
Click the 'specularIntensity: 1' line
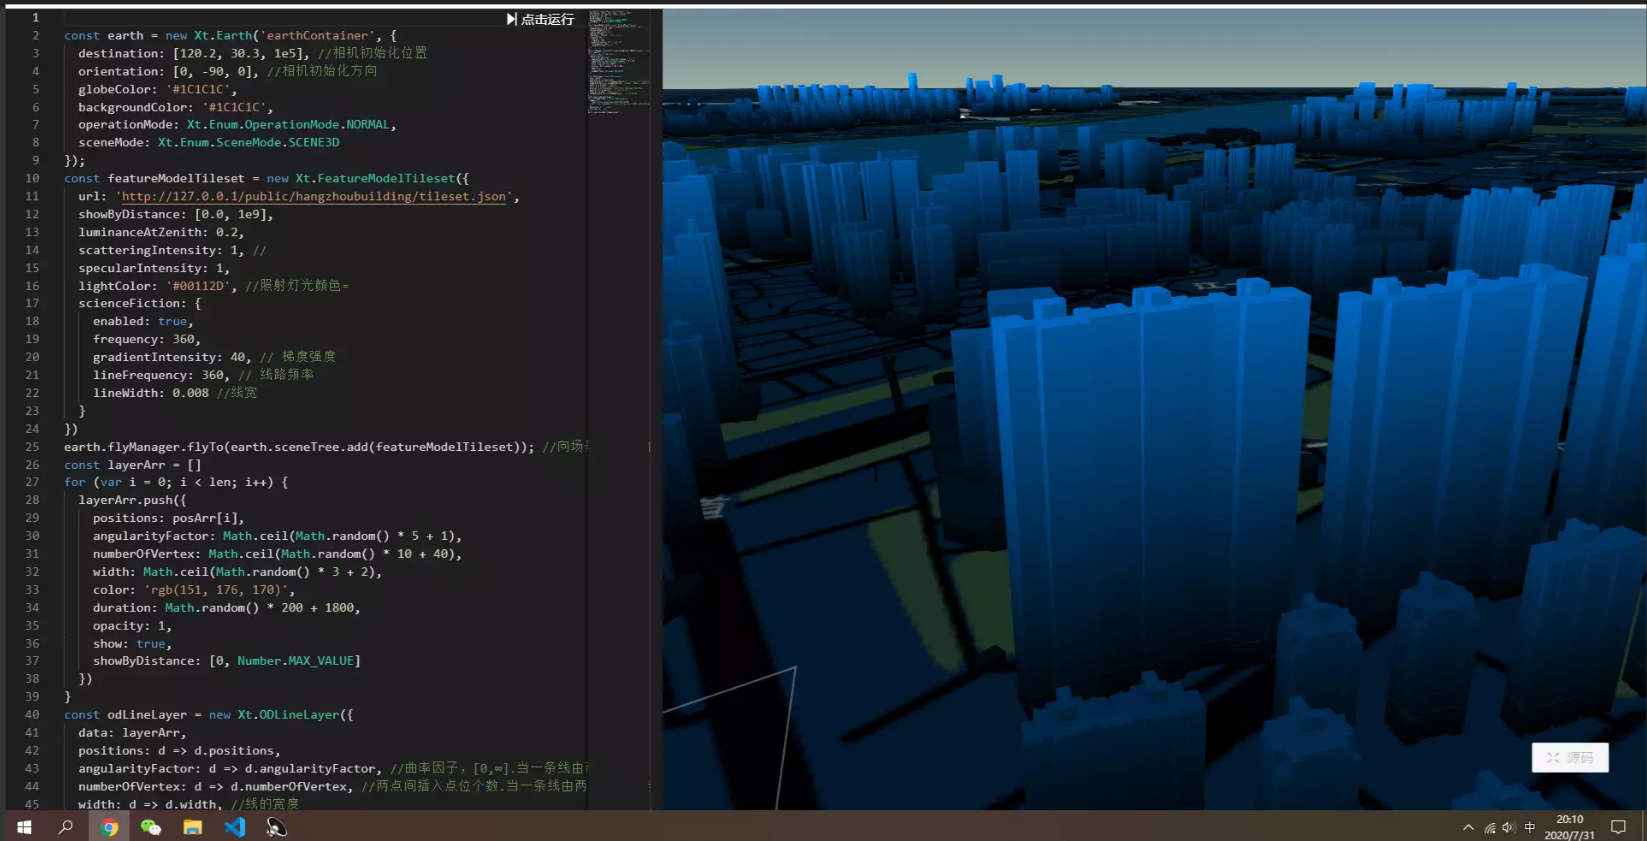pyautogui.click(x=154, y=269)
